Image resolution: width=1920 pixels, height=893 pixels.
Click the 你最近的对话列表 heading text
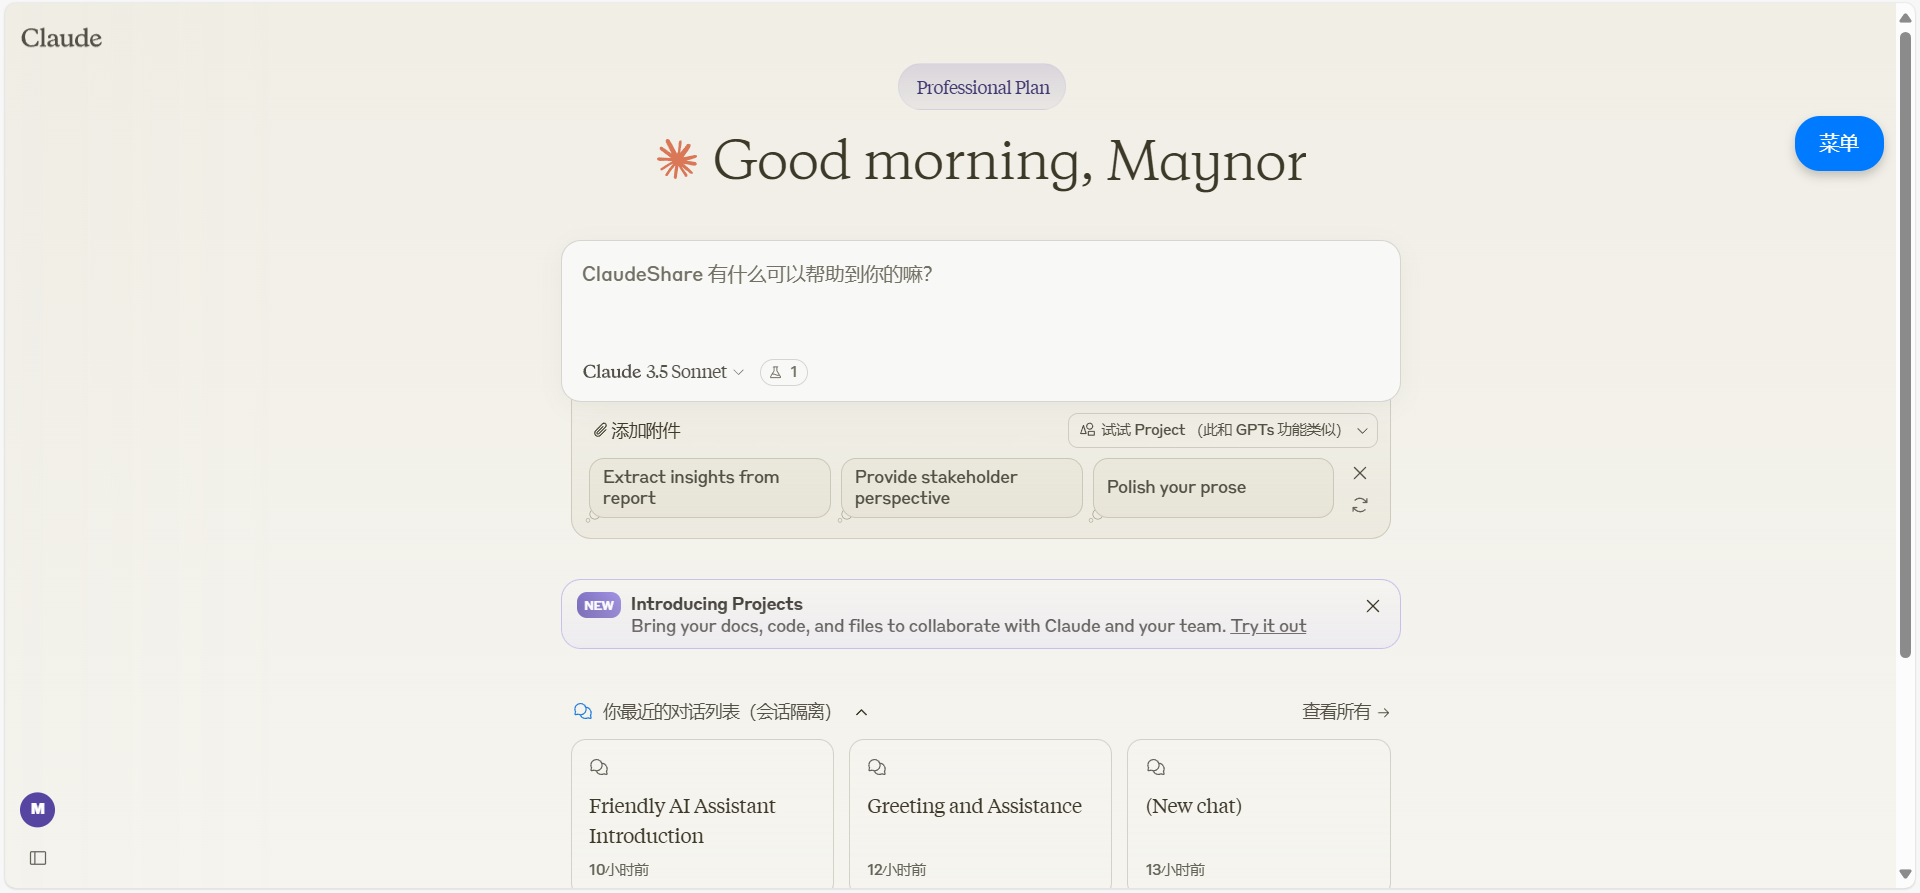click(717, 712)
